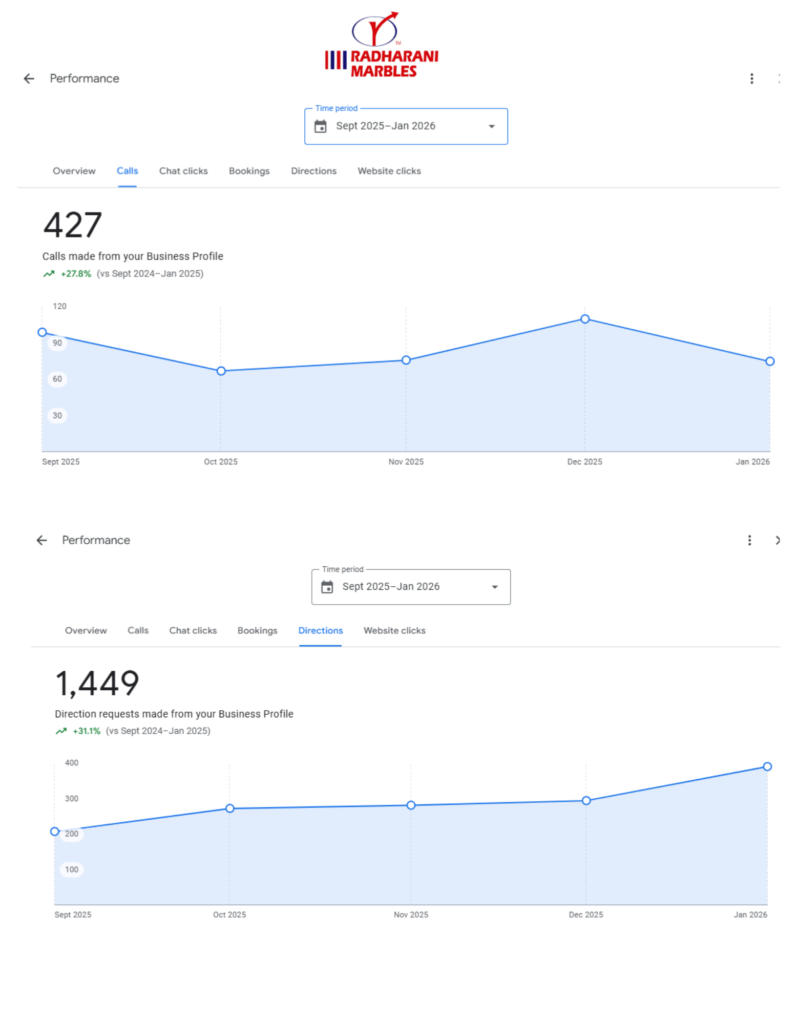Screen dimensions: 797x1024
Task: Click the 200 axis label on the directions chart
Action: (72, 834)
